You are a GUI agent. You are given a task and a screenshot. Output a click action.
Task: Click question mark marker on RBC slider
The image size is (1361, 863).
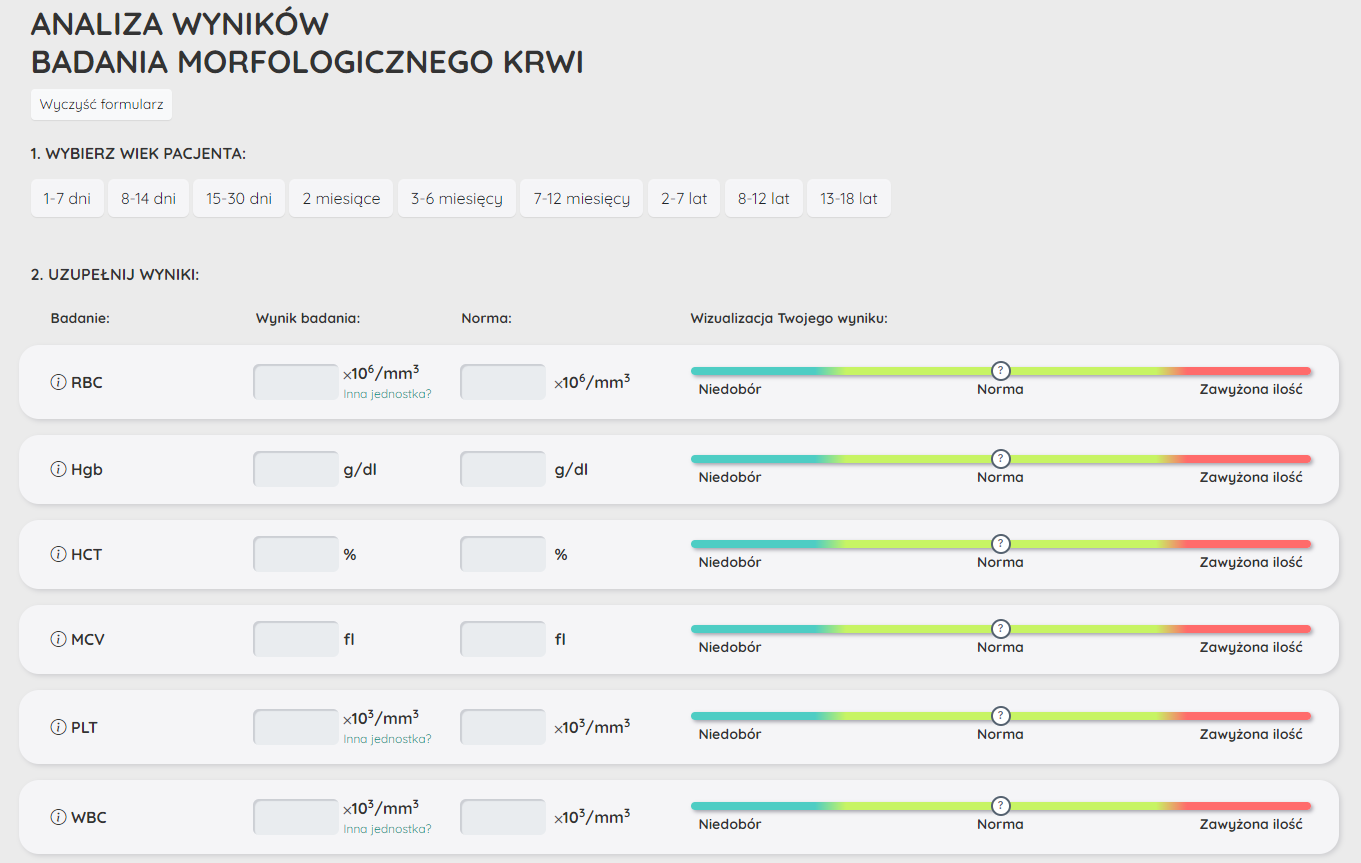(1000, 370)
